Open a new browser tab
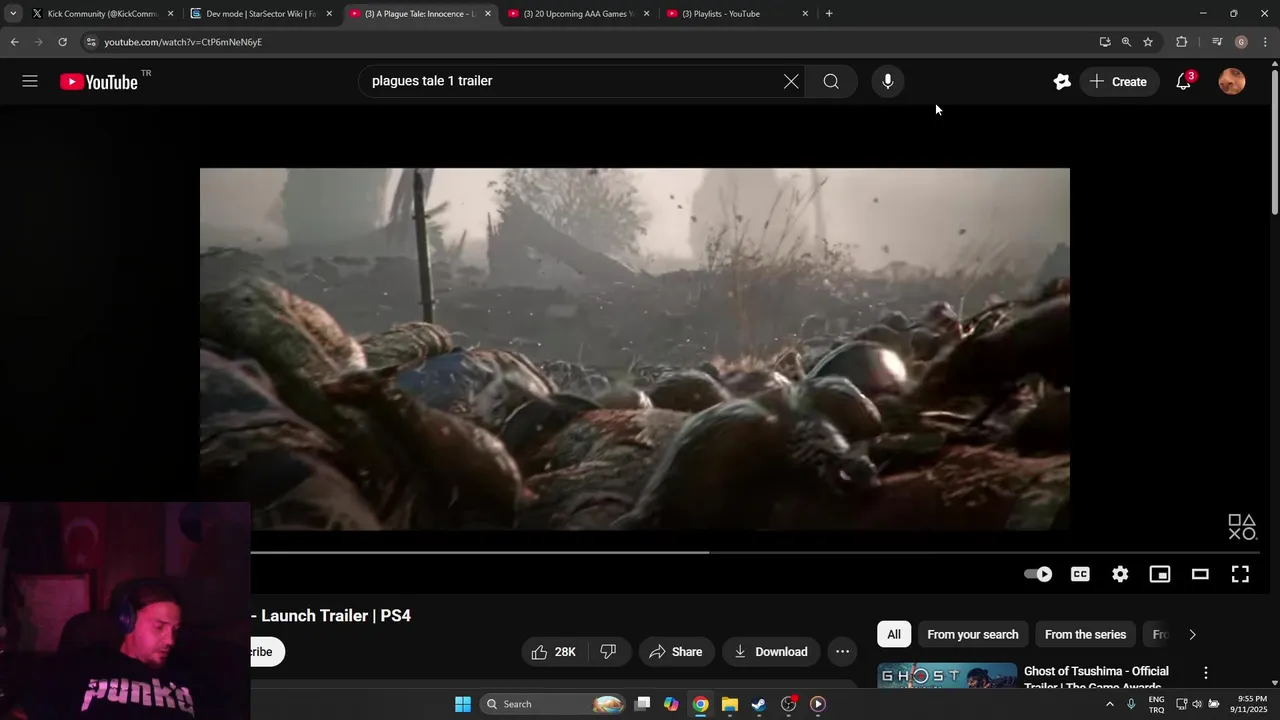Screen dimensions: 1280x720 pos(829,14)
